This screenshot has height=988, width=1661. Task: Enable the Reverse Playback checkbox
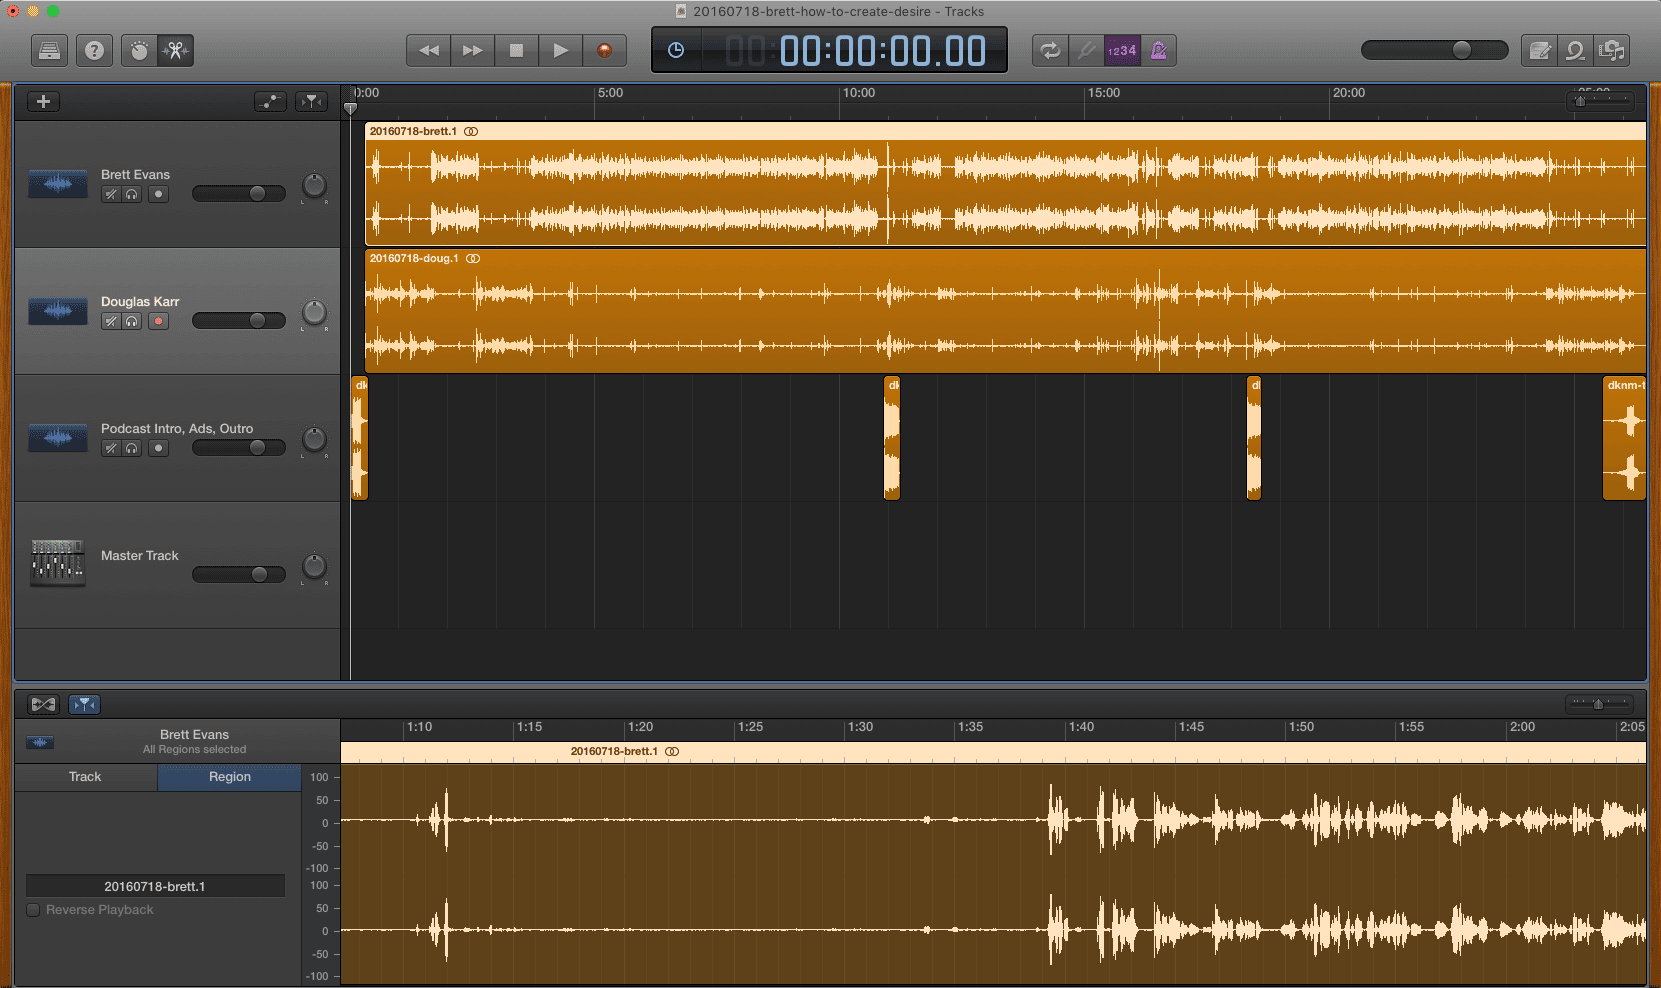(34, 910)
